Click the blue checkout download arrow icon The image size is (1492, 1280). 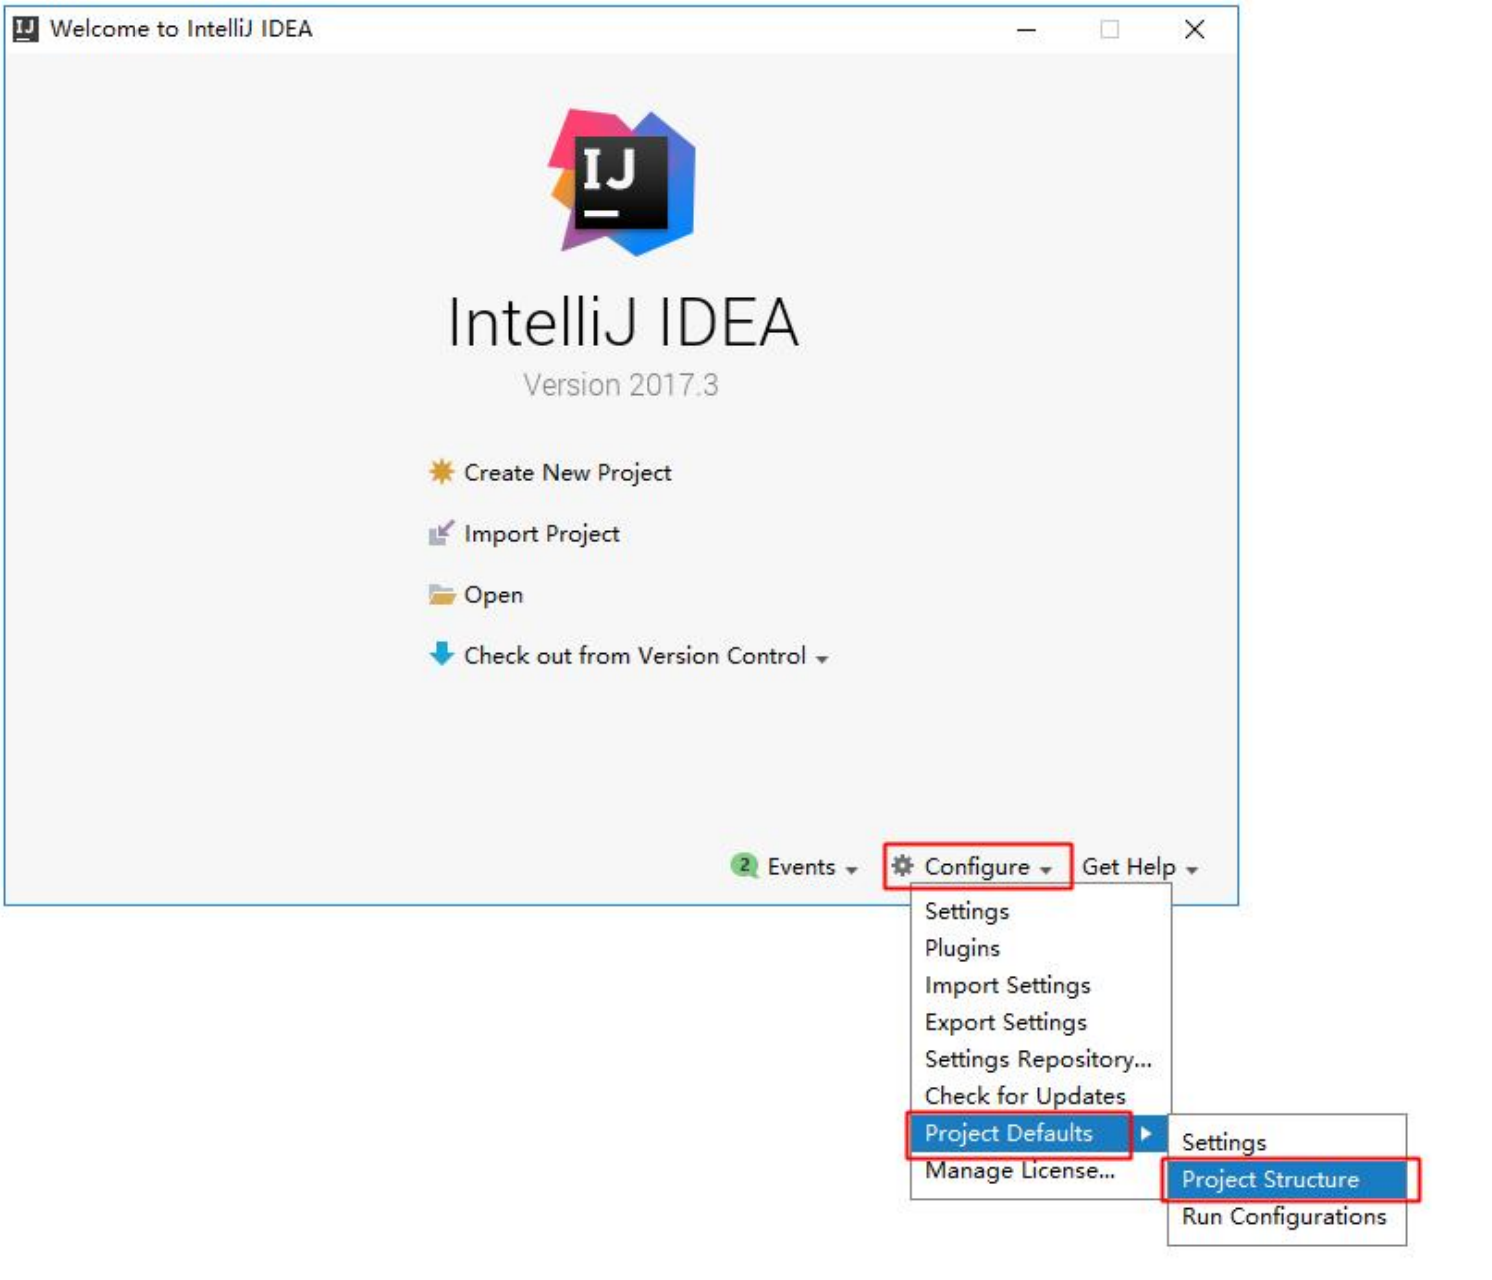click(441, 654)
